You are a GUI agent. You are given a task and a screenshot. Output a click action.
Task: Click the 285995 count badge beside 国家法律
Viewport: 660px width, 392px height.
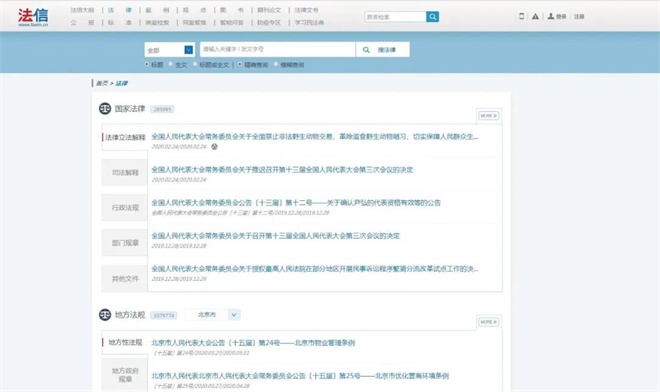[x=162, y=109]
